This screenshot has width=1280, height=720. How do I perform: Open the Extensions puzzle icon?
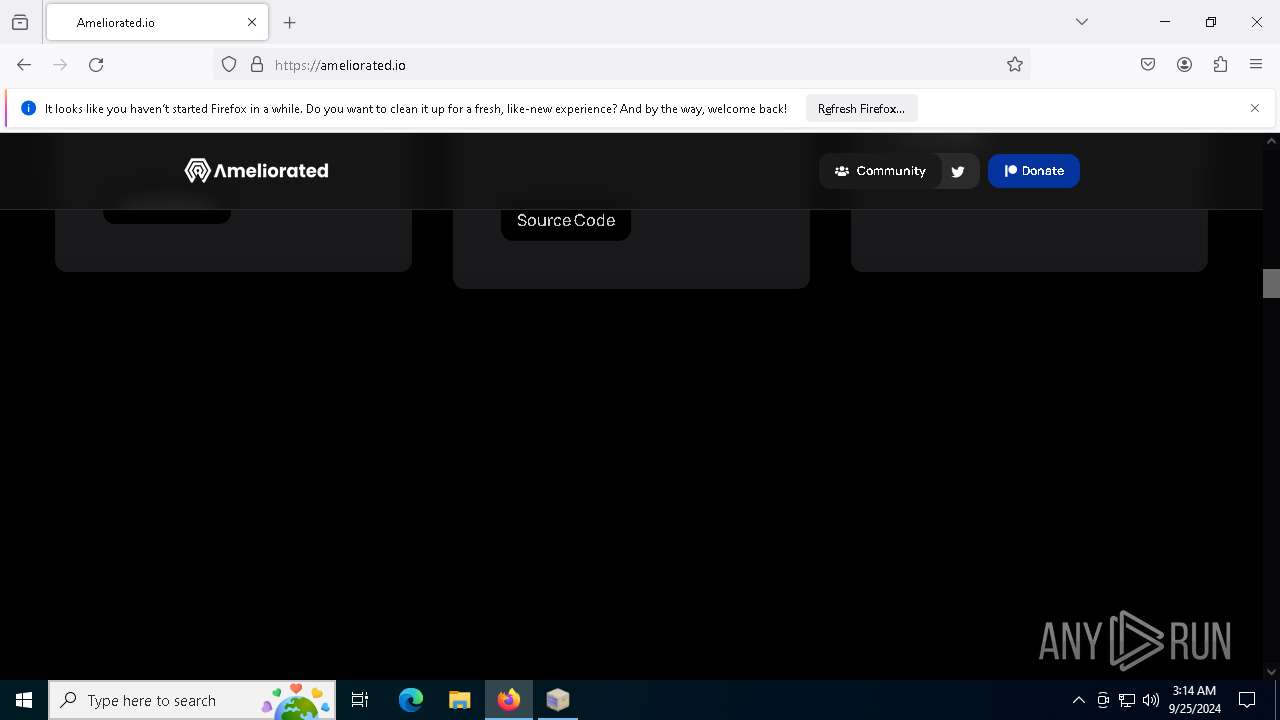[1220, 65]
